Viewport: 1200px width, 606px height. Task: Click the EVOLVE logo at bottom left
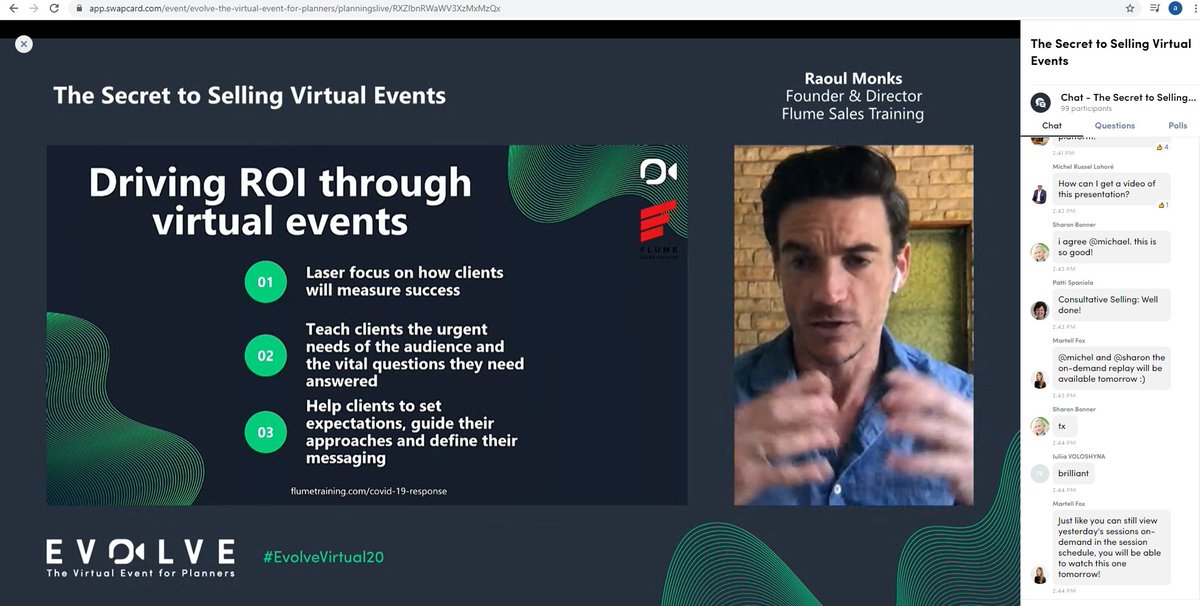coord(140,558)
